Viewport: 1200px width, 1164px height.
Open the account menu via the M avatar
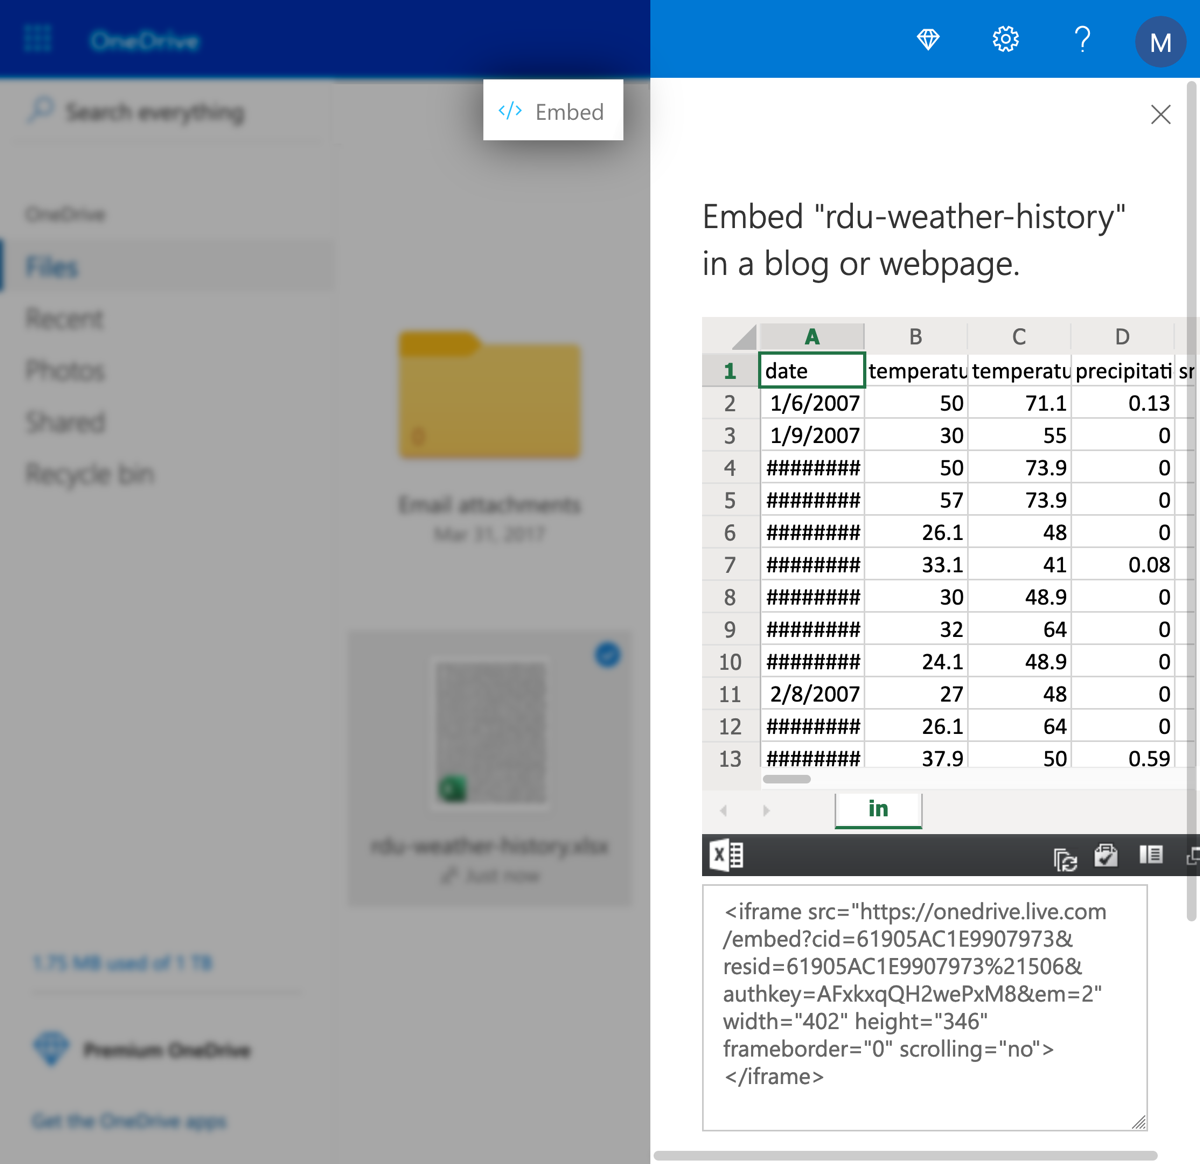click(x=1160, y=42)
